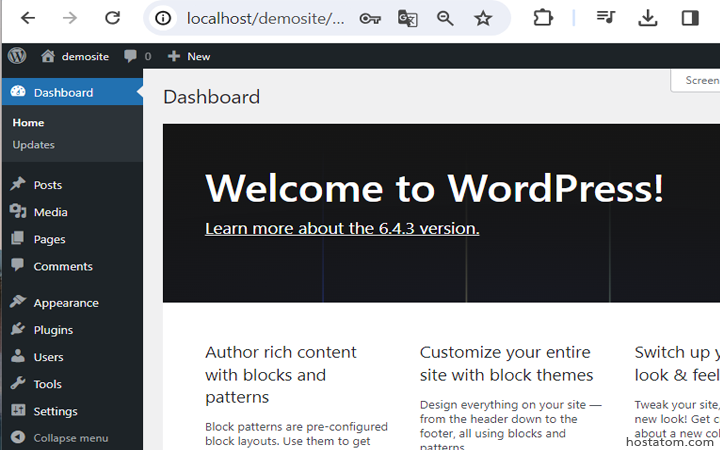Click the localhost/demosite address bar URL

pos(265,18)
